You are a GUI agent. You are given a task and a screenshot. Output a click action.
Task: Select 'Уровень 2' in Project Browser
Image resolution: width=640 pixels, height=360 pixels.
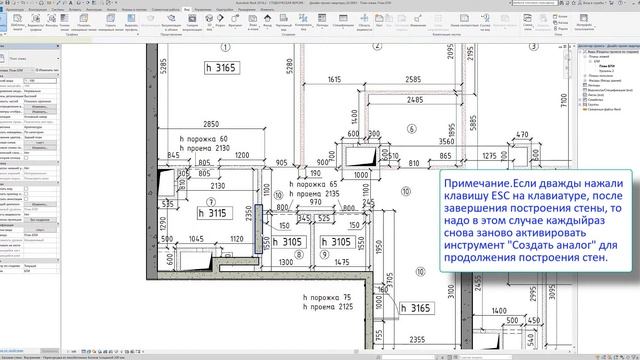[x=607, y=71]
